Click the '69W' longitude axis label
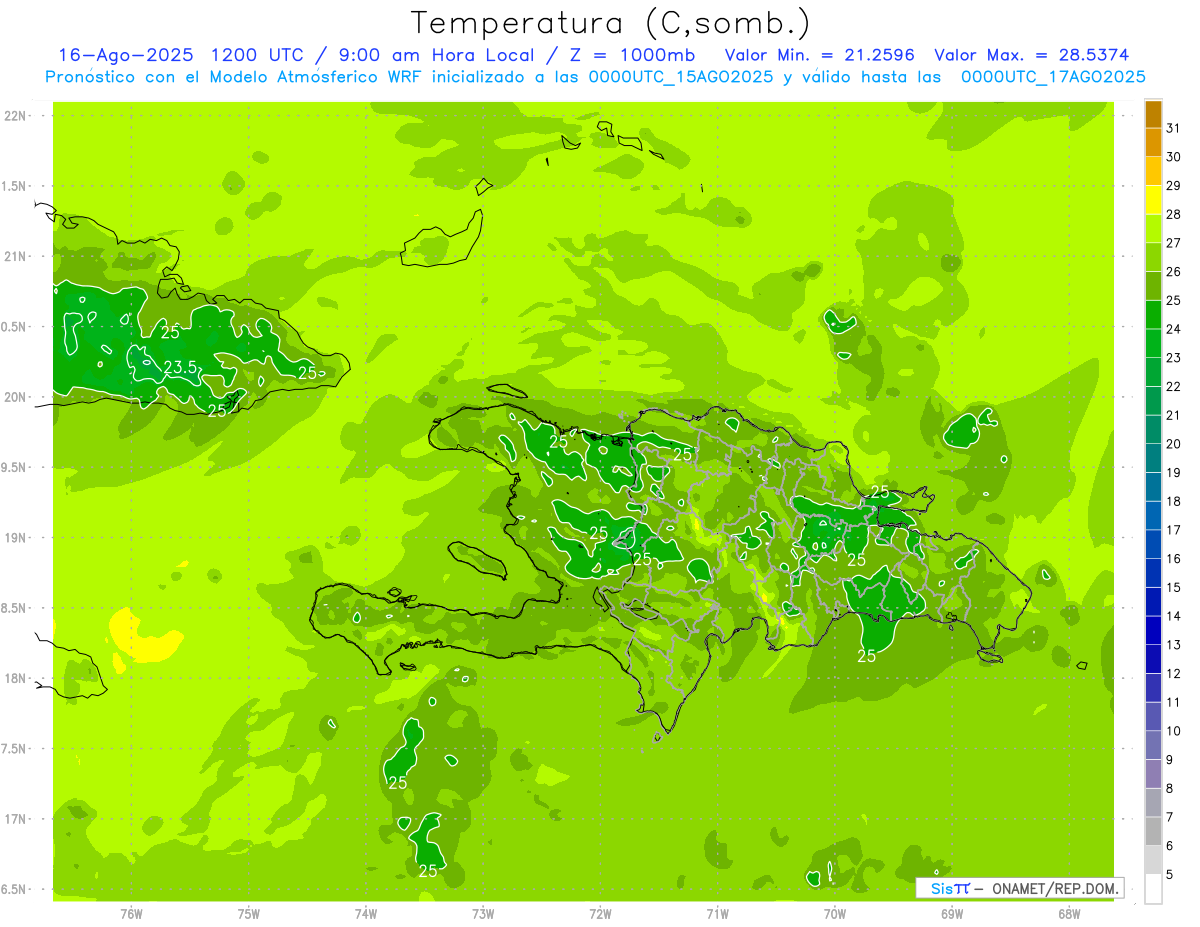 [952, 914]
